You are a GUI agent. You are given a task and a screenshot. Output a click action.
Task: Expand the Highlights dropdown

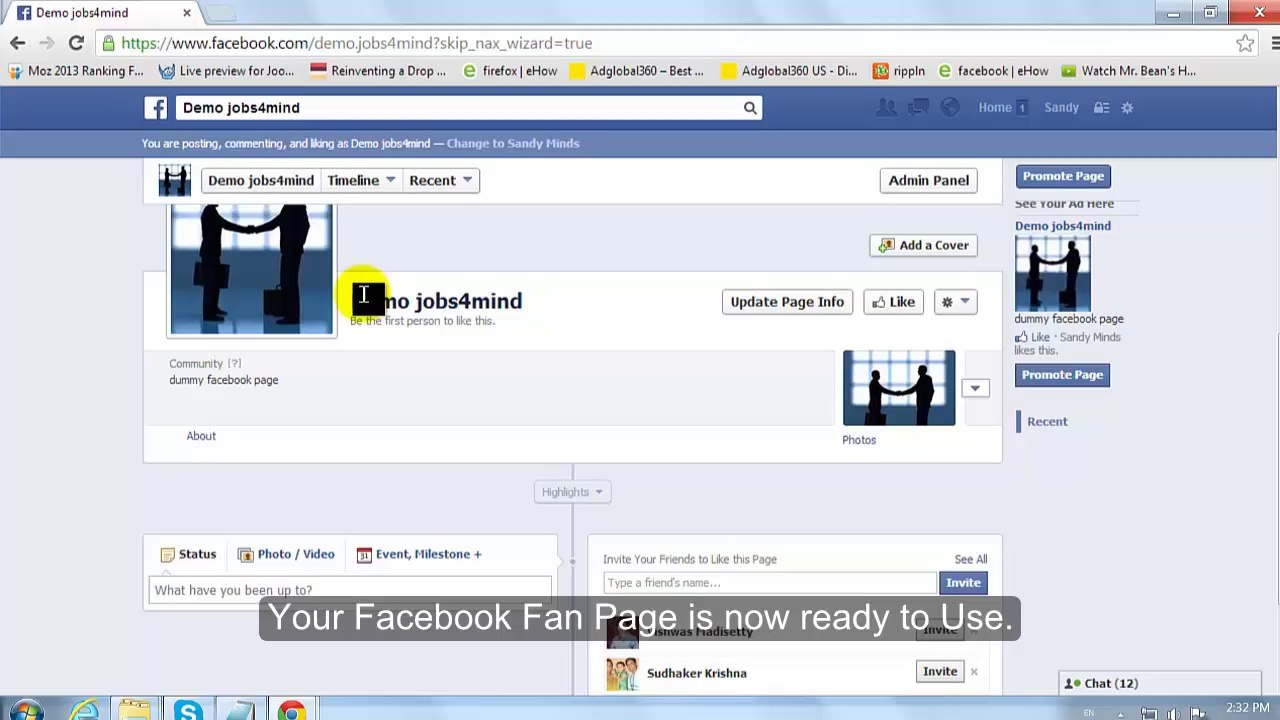573,492
